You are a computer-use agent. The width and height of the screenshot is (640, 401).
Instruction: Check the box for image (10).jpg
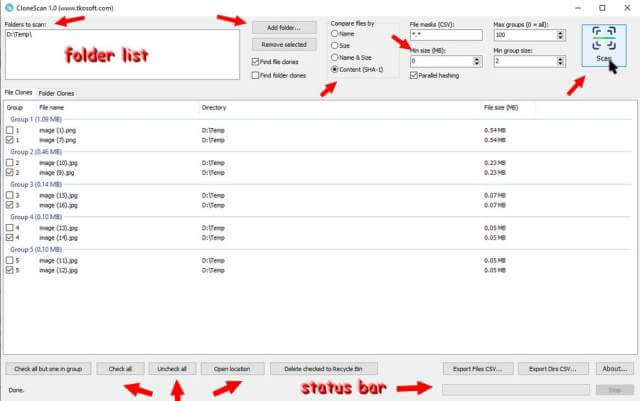pyautogui.click(x=9, y=163)
